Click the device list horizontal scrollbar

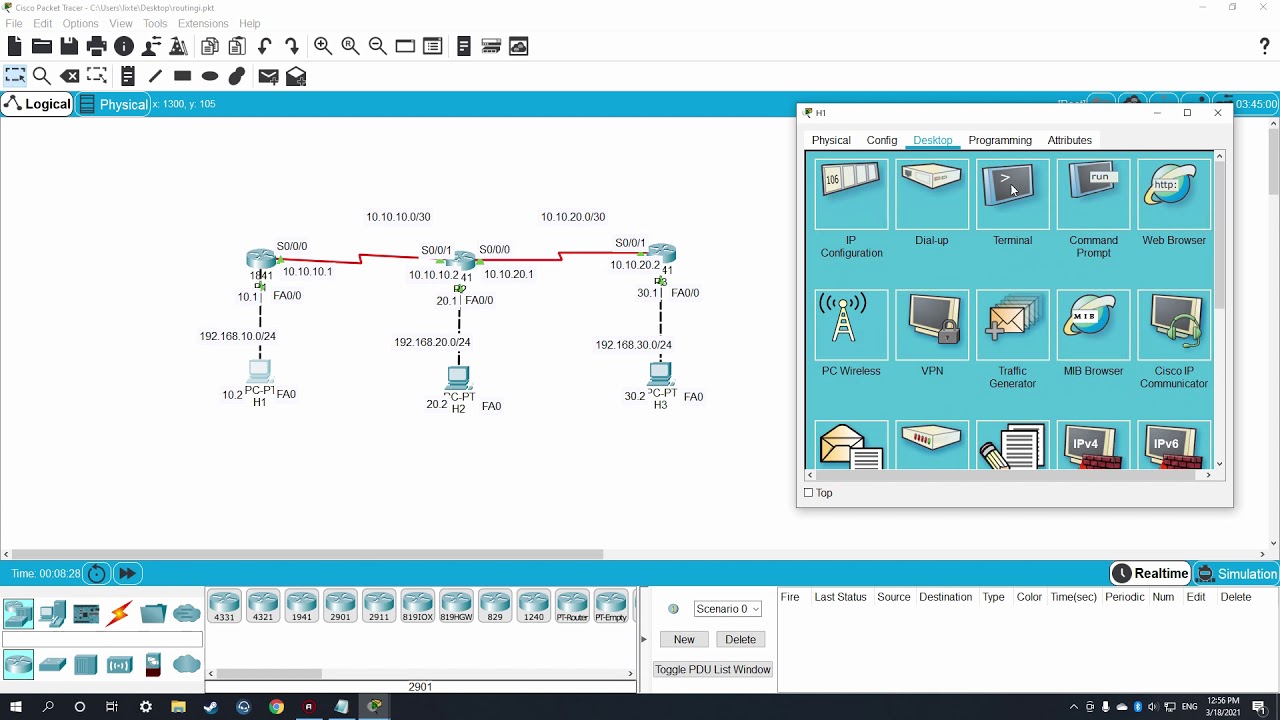pyautogui.click(x=269, y=673)
